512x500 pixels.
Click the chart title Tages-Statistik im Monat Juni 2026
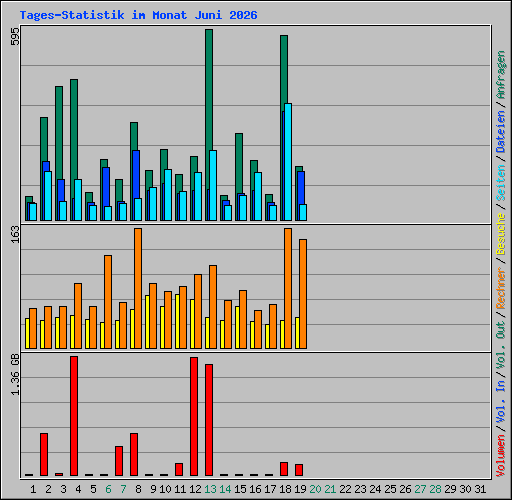[138, 15]
